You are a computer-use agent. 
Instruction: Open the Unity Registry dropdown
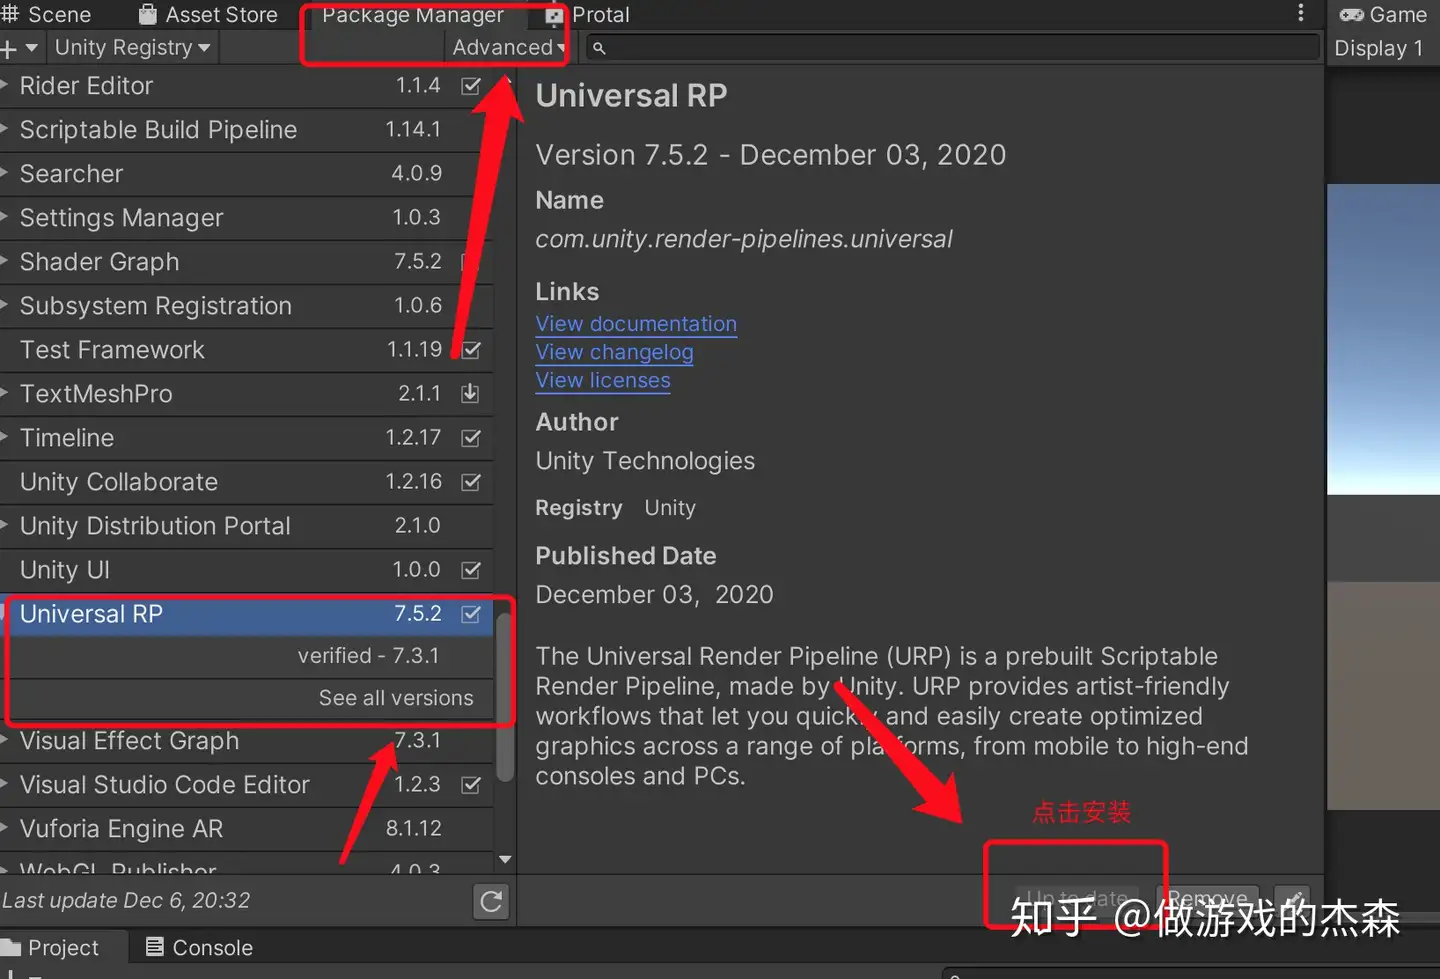[x=132, y=47]
